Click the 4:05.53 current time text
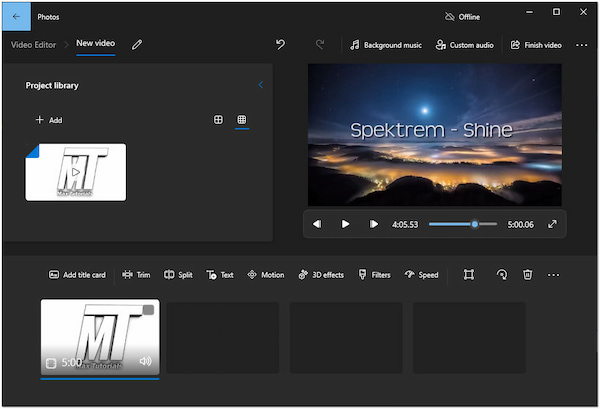The image size is (600, 409). [405, 225]
